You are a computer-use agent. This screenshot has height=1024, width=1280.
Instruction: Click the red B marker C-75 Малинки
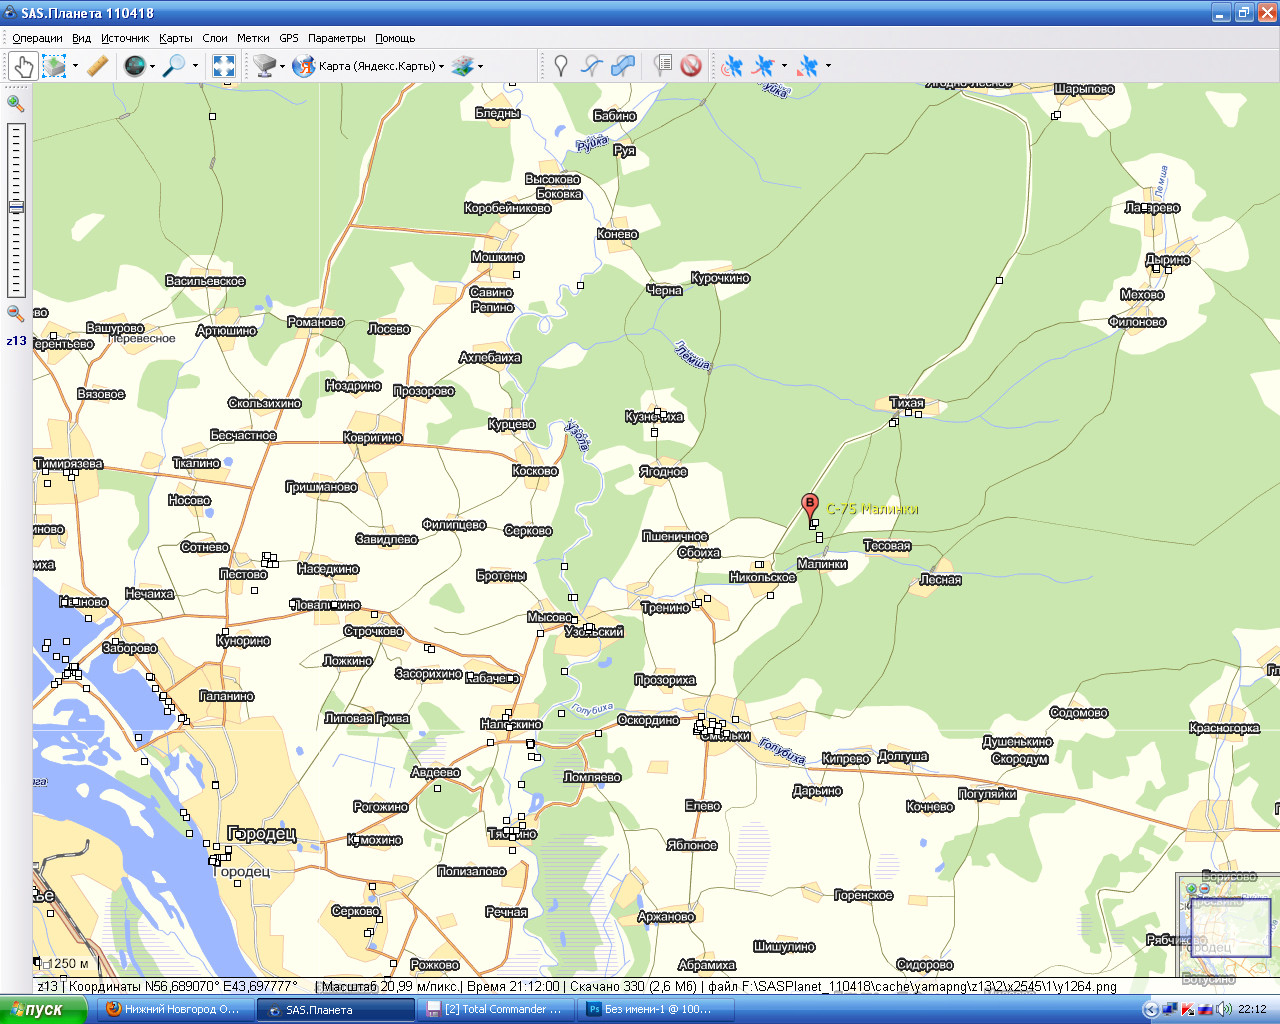point(810,506)
